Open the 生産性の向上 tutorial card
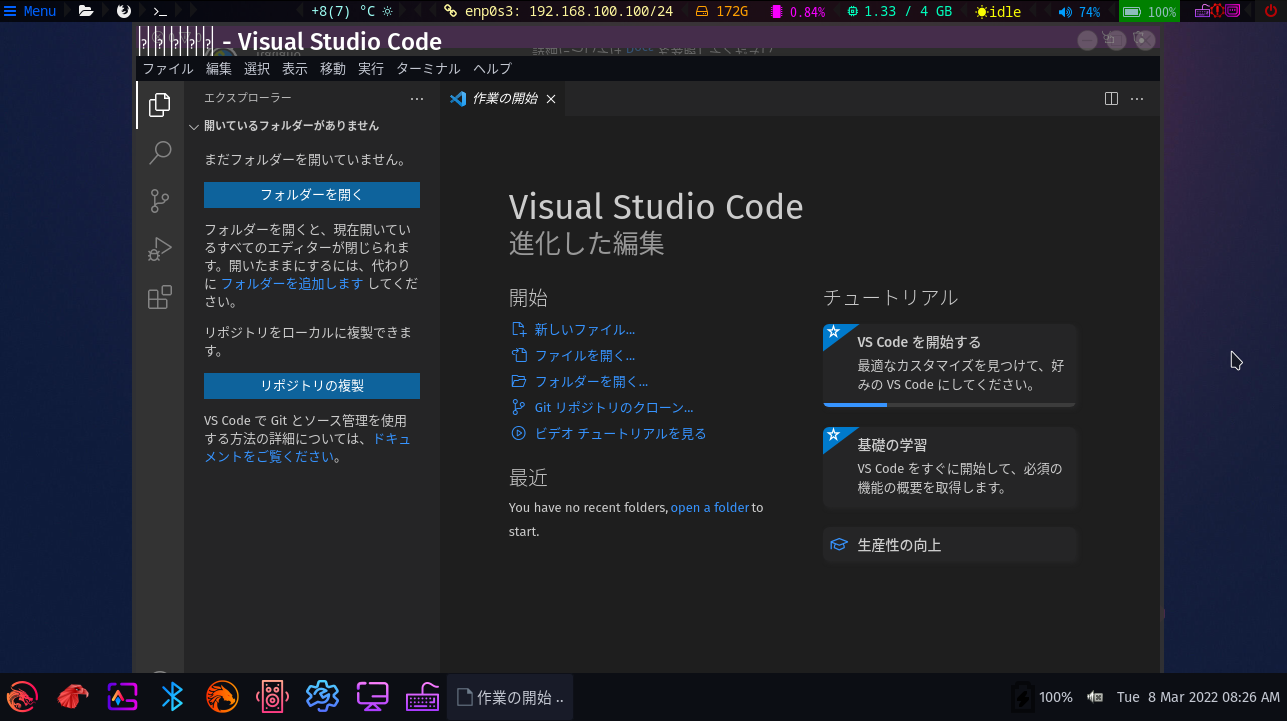The height and width of the screenshot is (721, 1287). [x=949, y=545]
